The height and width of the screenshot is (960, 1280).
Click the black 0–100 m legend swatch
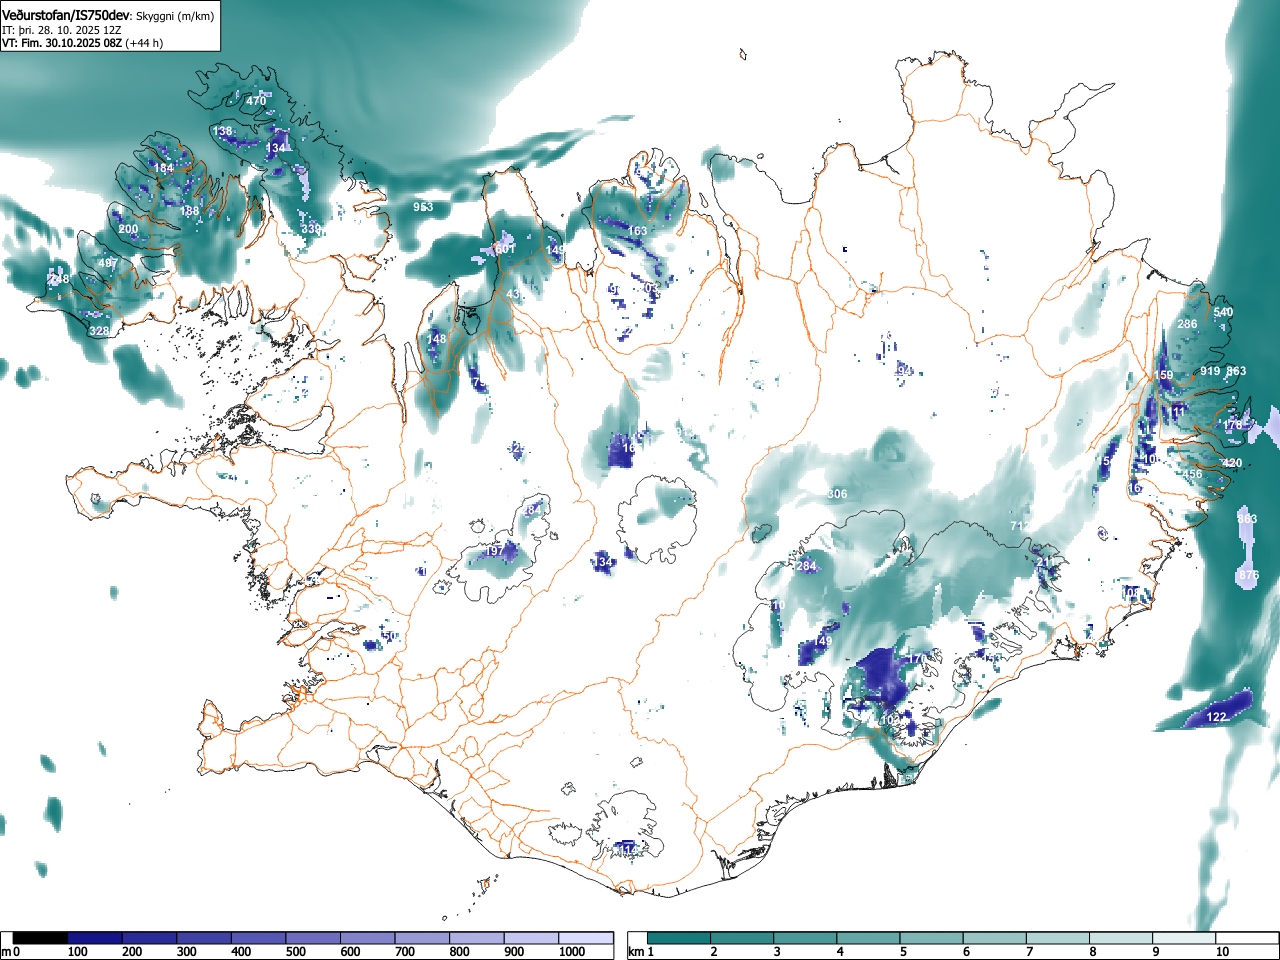pyautogui.click(x=41, y=938)
